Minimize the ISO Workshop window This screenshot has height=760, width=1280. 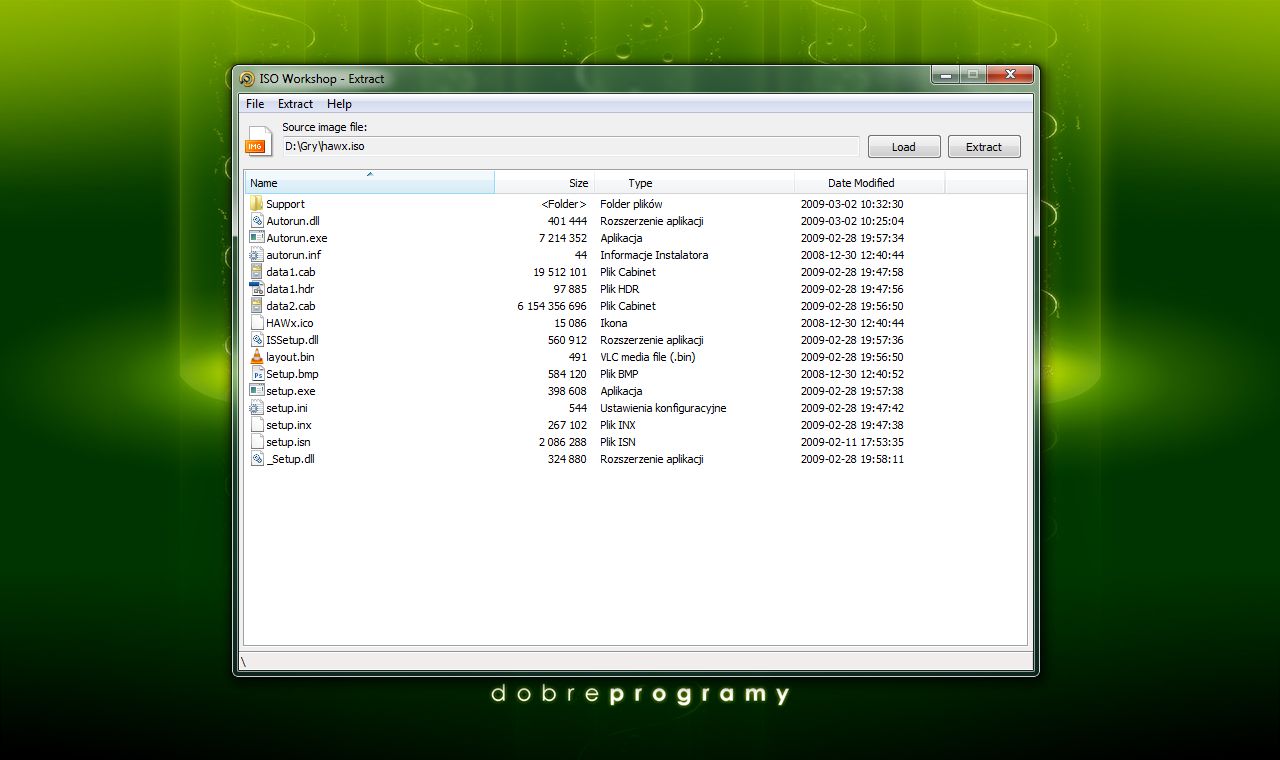tap(945, 75)
